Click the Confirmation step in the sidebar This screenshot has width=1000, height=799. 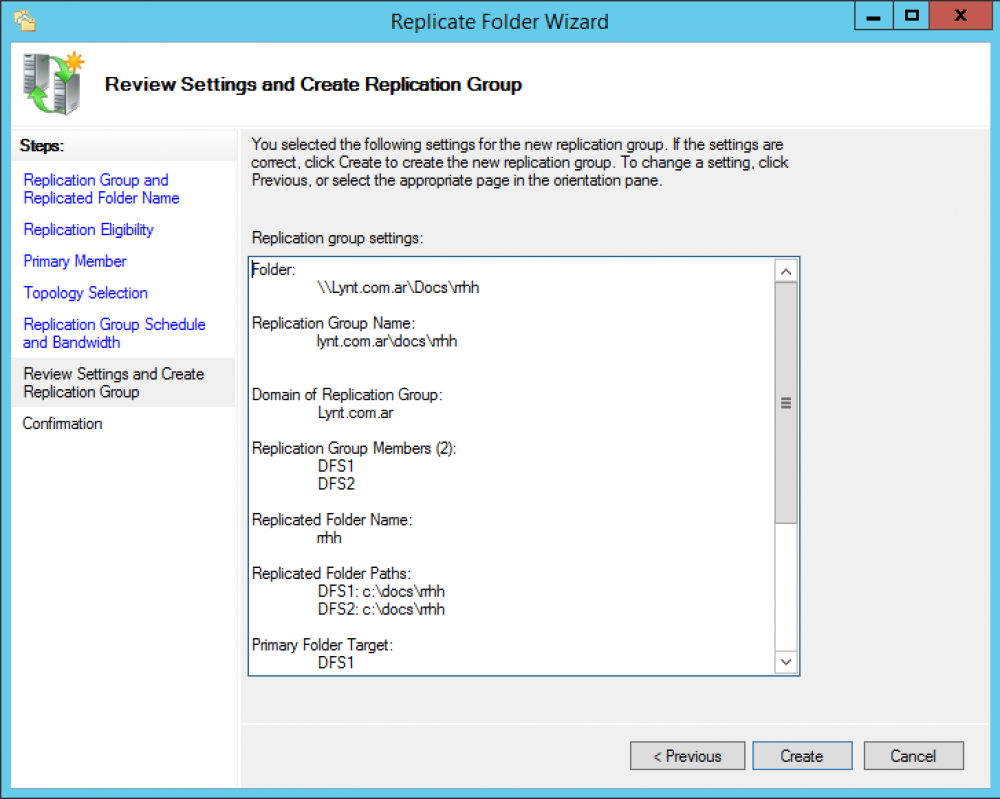click(62, 424)
